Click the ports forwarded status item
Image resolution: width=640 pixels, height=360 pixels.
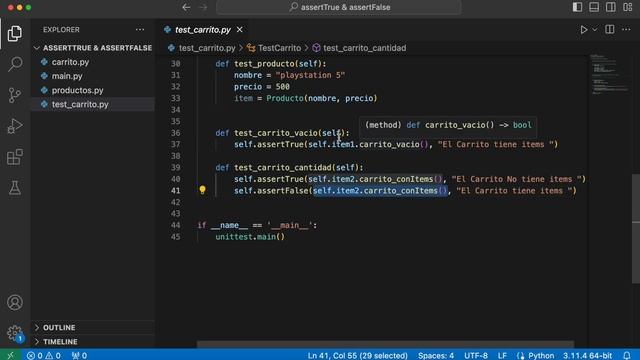79,355
